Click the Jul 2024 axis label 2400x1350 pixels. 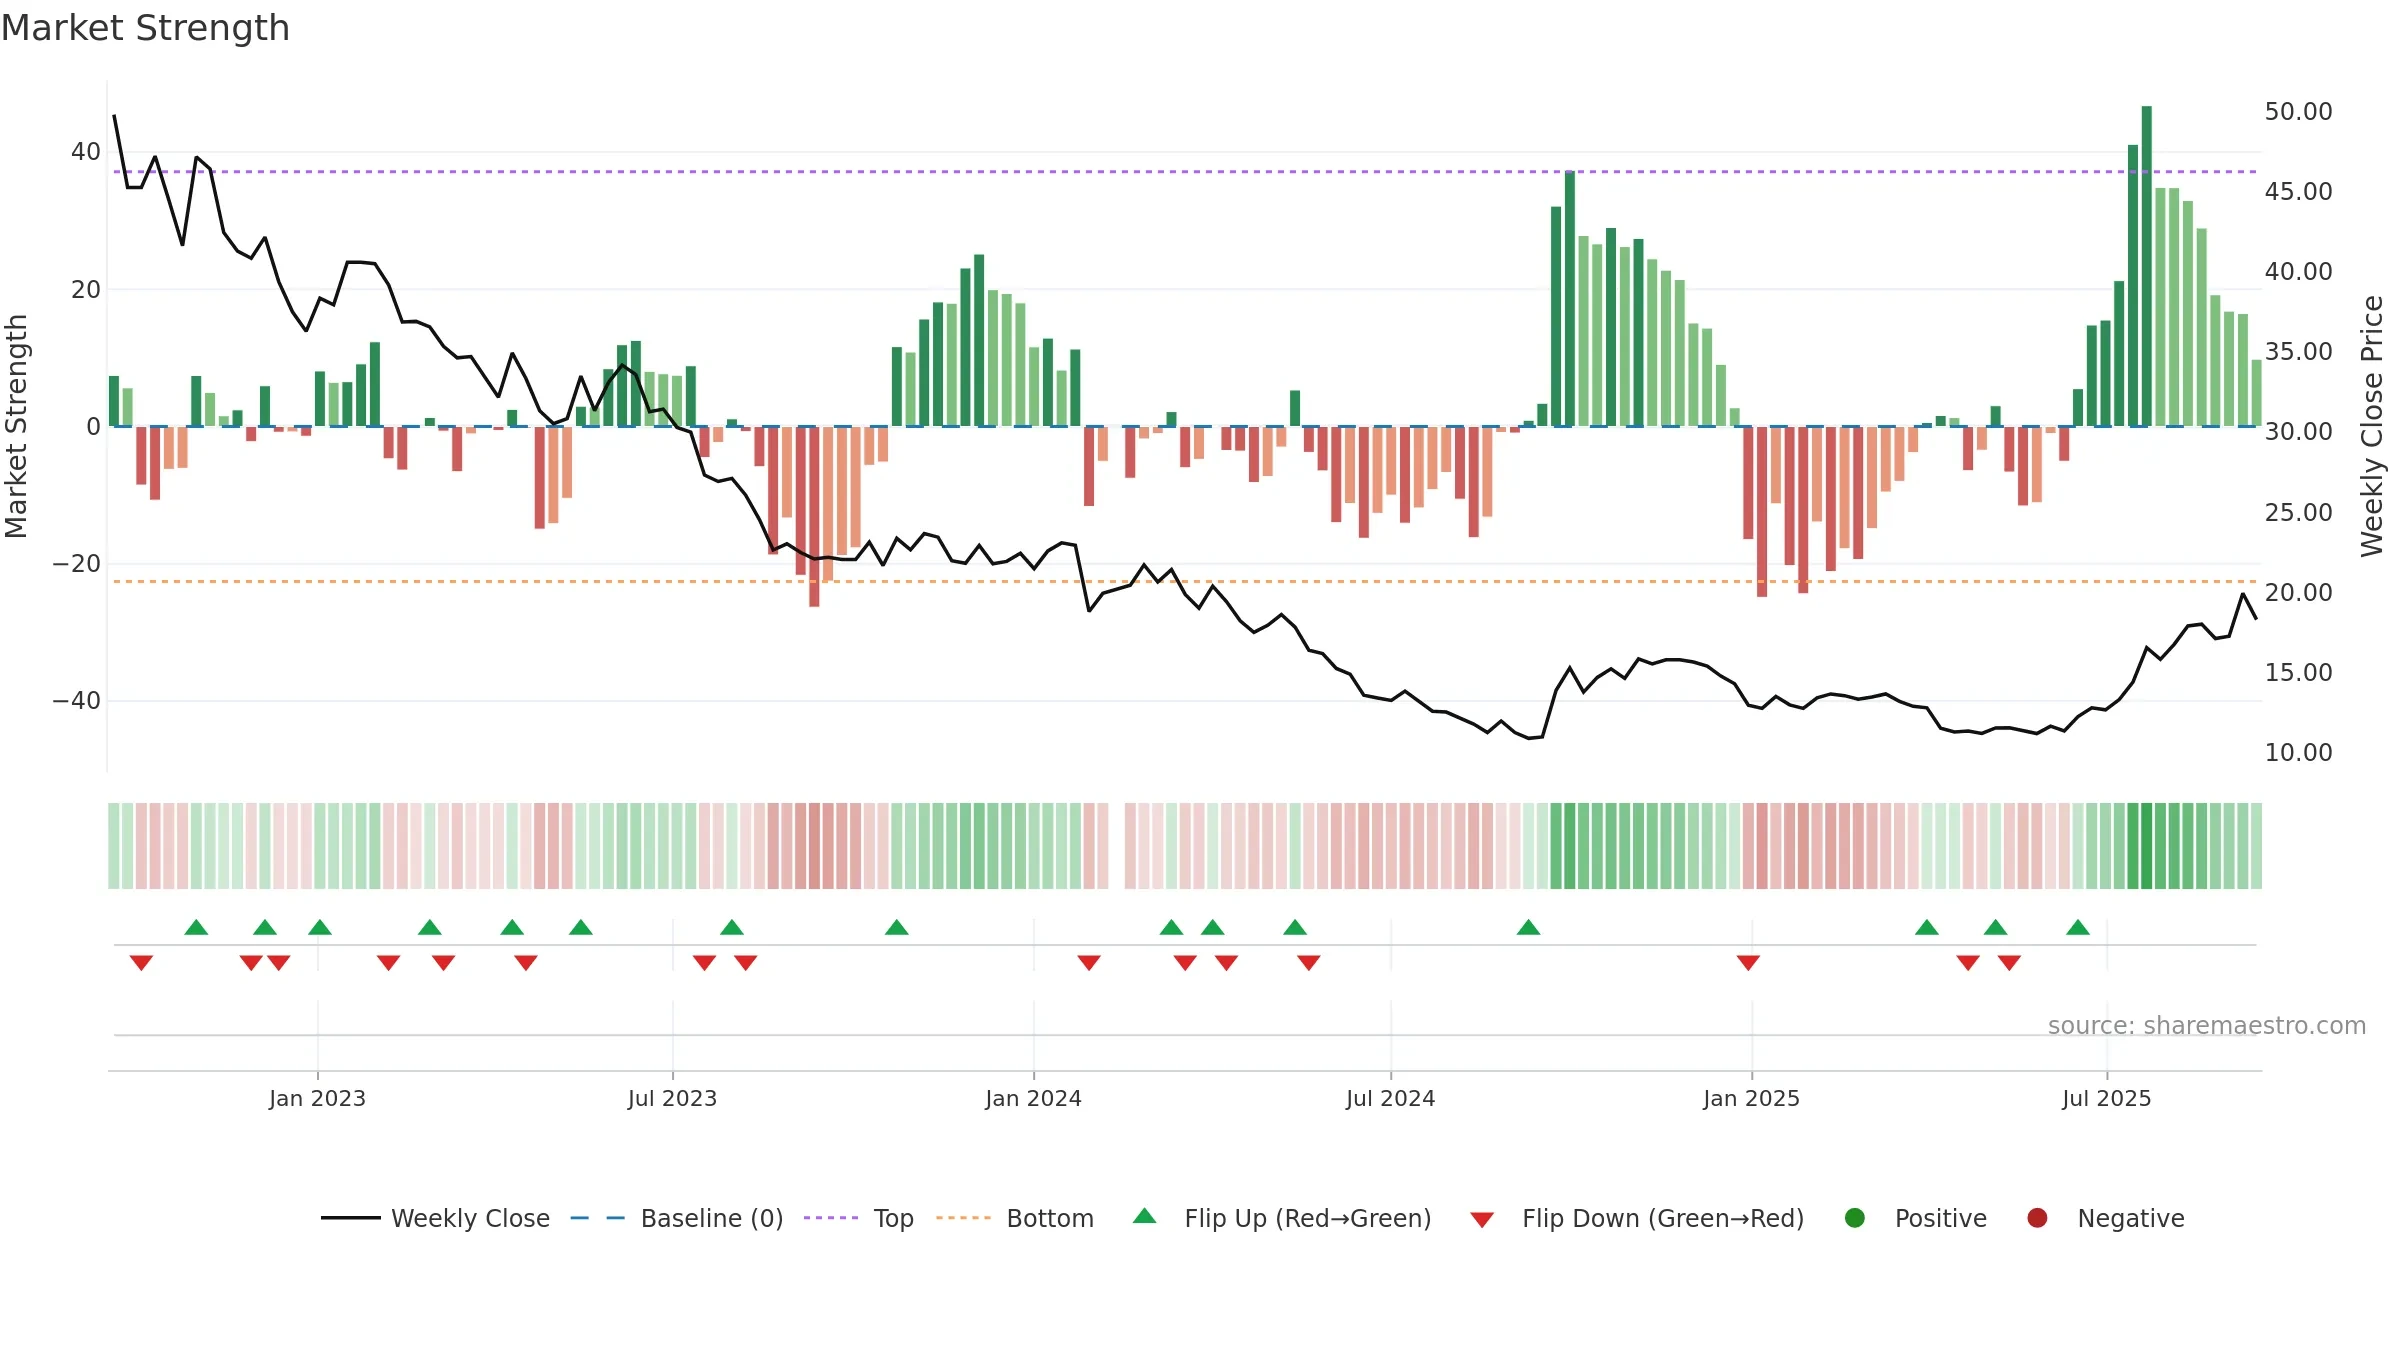[1390, 1098]
